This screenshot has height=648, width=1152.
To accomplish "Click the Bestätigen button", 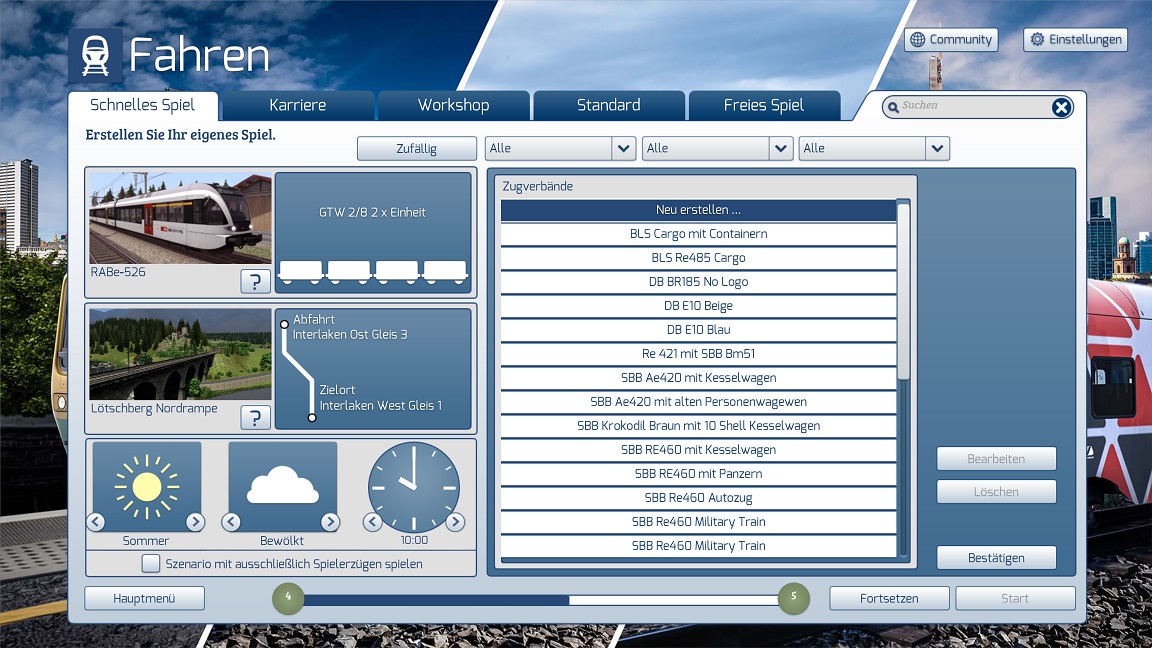I will pos(996,558).
